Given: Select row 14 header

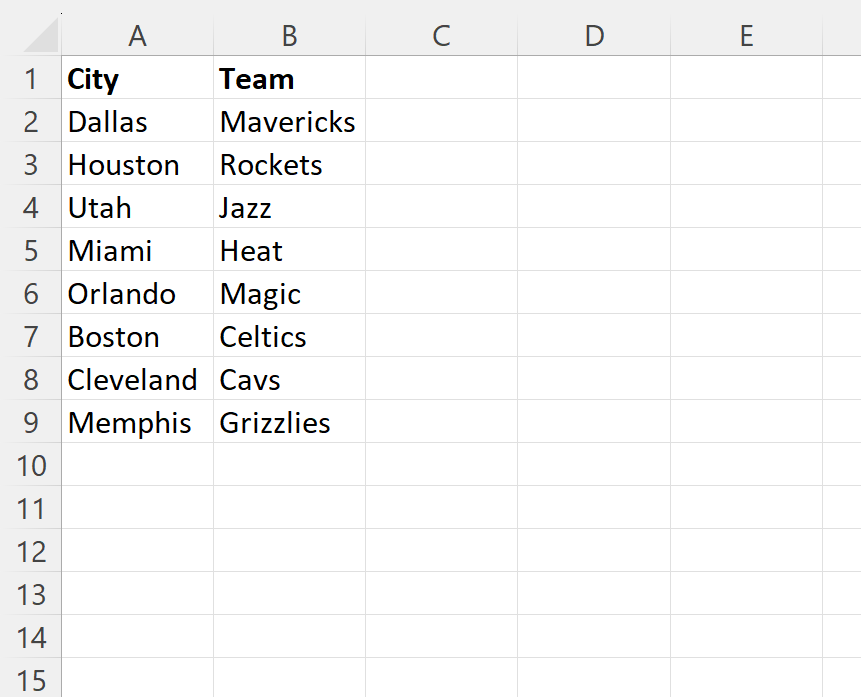Looking at the screenshot, I should click(x=31, y=638).
